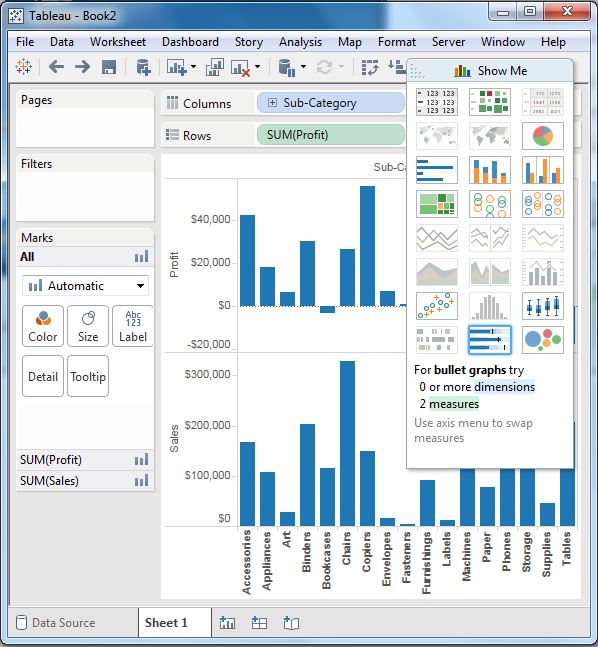Pick the packed bubbles chart type

(542, 340)
